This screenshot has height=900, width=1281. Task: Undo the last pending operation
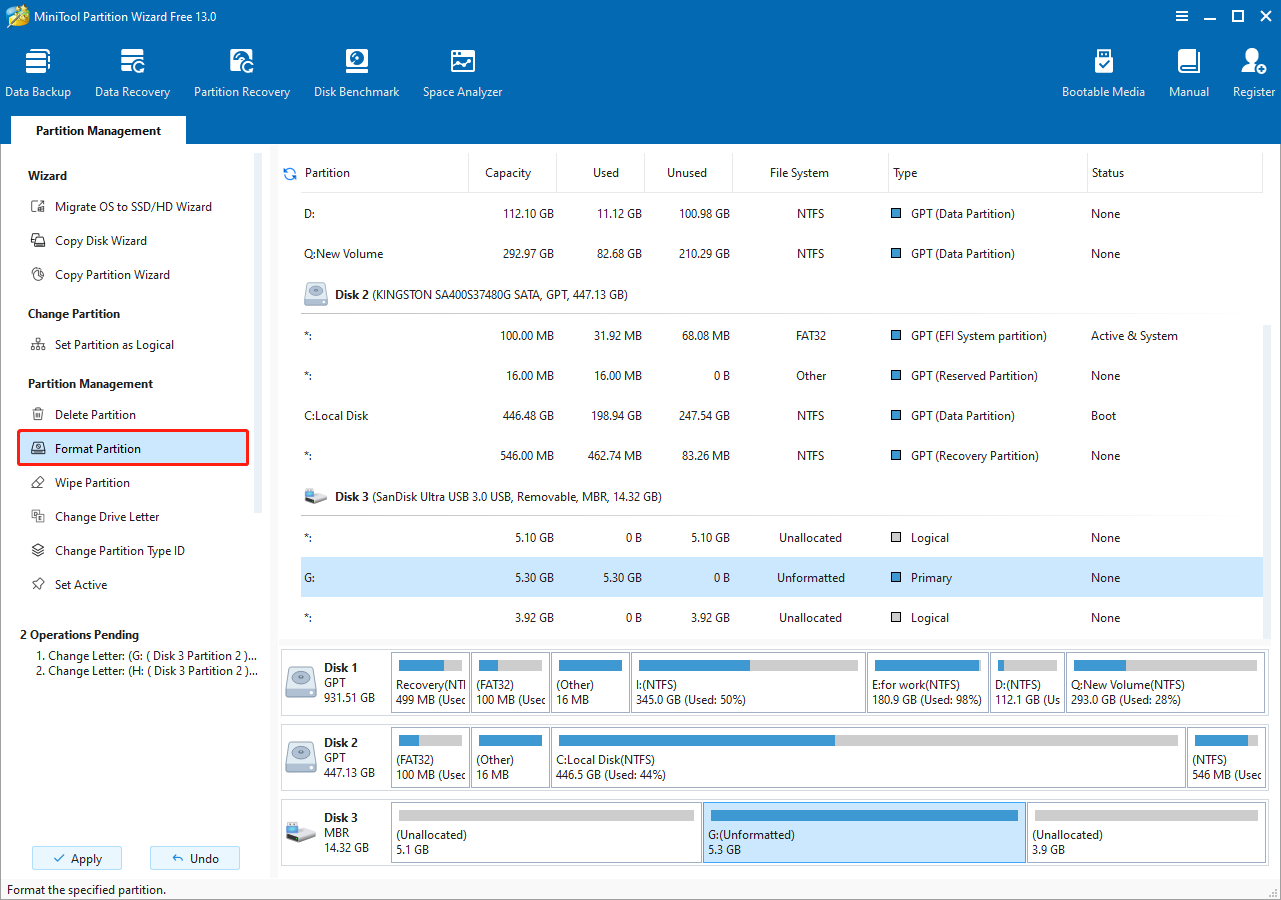[x=195, y=858]
